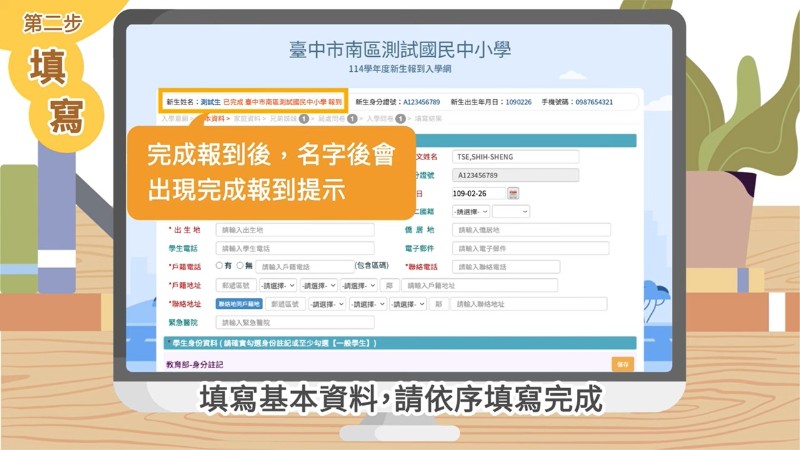Viewport: 800px width, 450px height.
Task: Click 聯絡地同戶籍地 blue button
Action: click(239, 304)
